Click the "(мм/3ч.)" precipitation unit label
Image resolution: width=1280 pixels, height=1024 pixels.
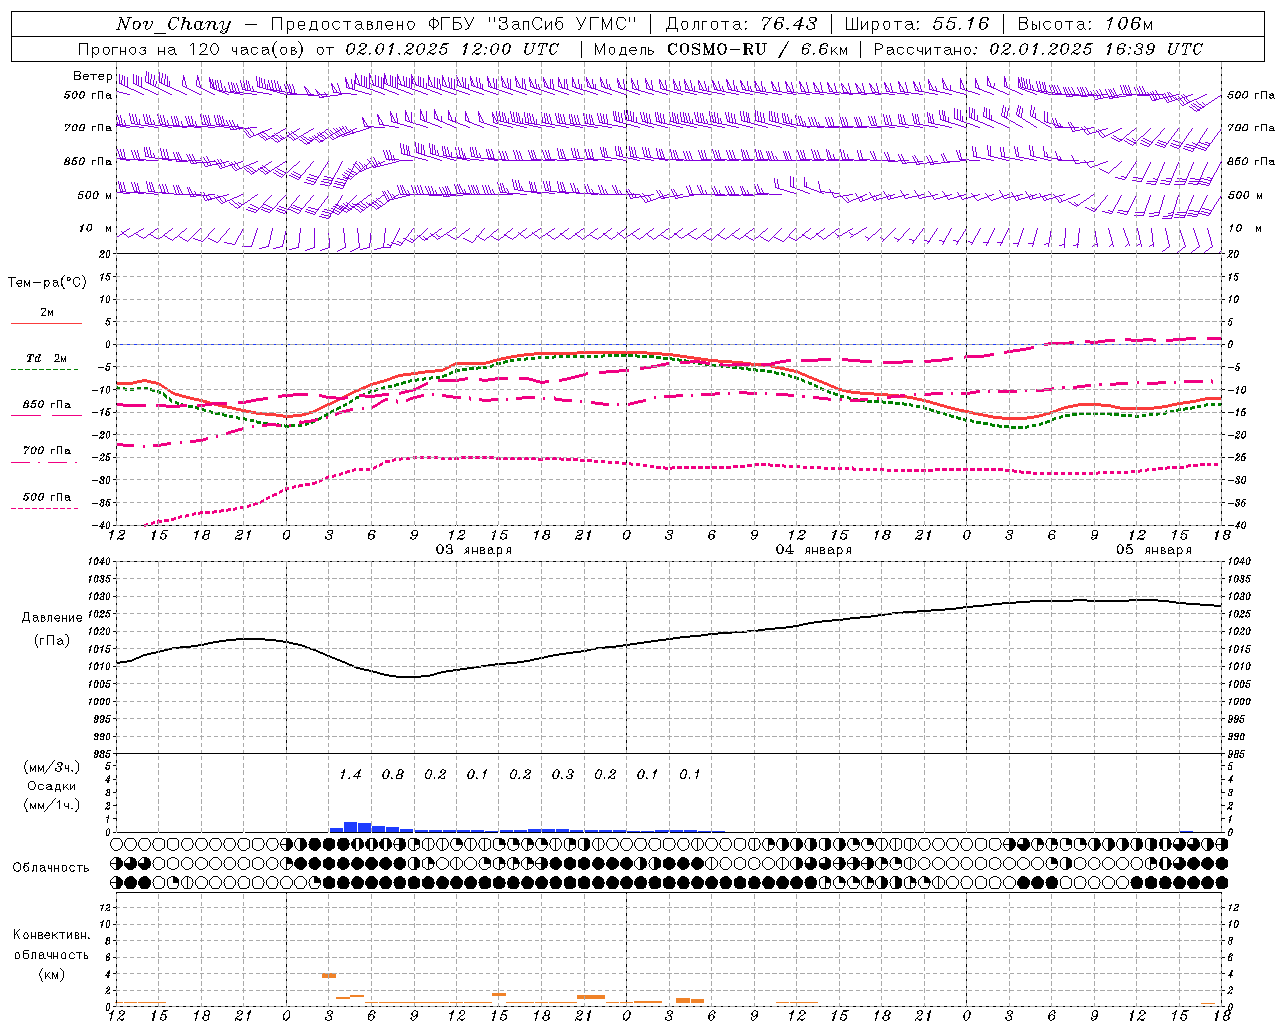point(51,767)
